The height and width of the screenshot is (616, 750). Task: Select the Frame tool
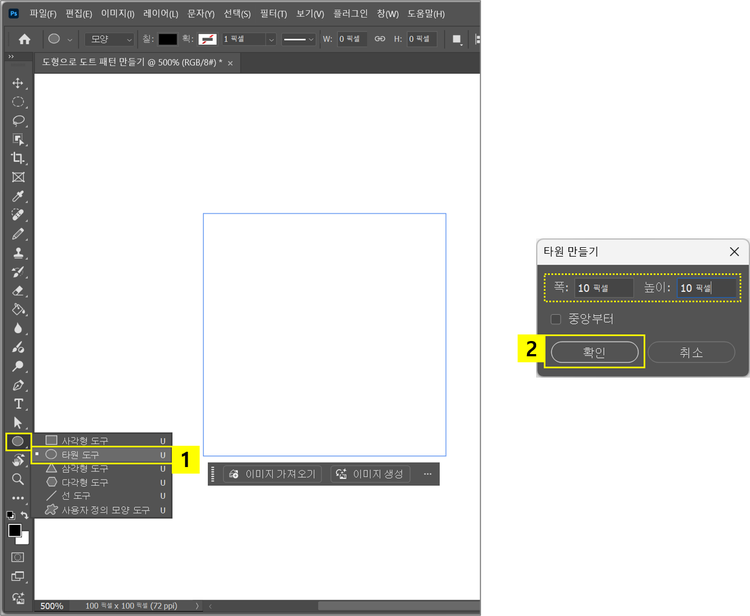tap(18, 177)
